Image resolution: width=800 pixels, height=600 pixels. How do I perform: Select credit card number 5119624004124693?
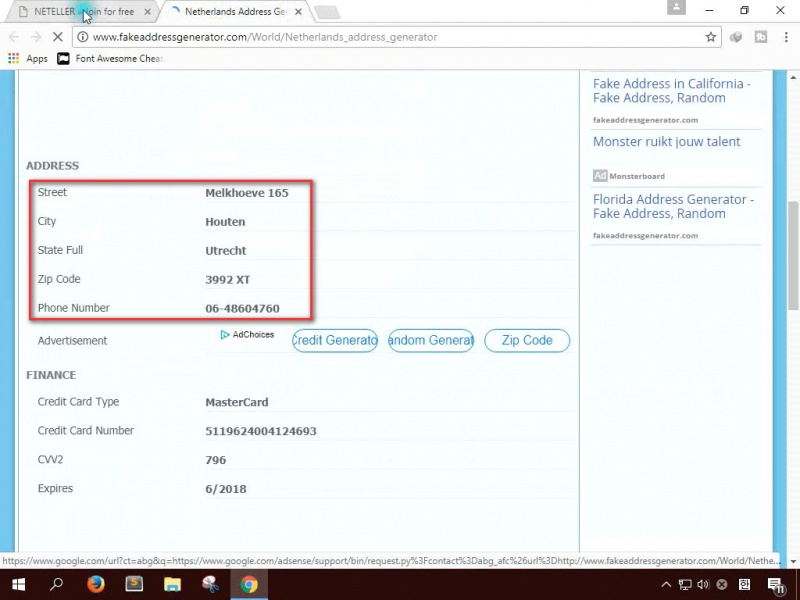pos(261,431)
